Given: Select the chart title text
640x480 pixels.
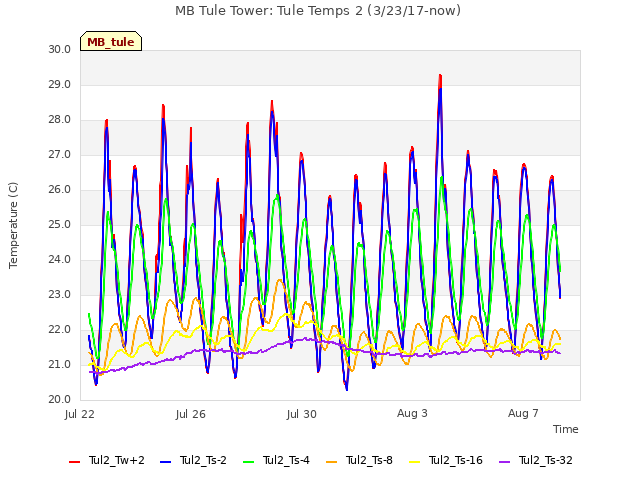Looking at the screenshot, I should tap(318, 11).
